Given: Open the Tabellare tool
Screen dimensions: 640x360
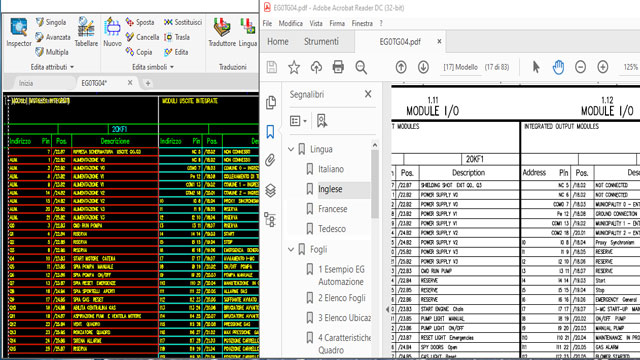Looking at the screenshot, I should (86, 32).
